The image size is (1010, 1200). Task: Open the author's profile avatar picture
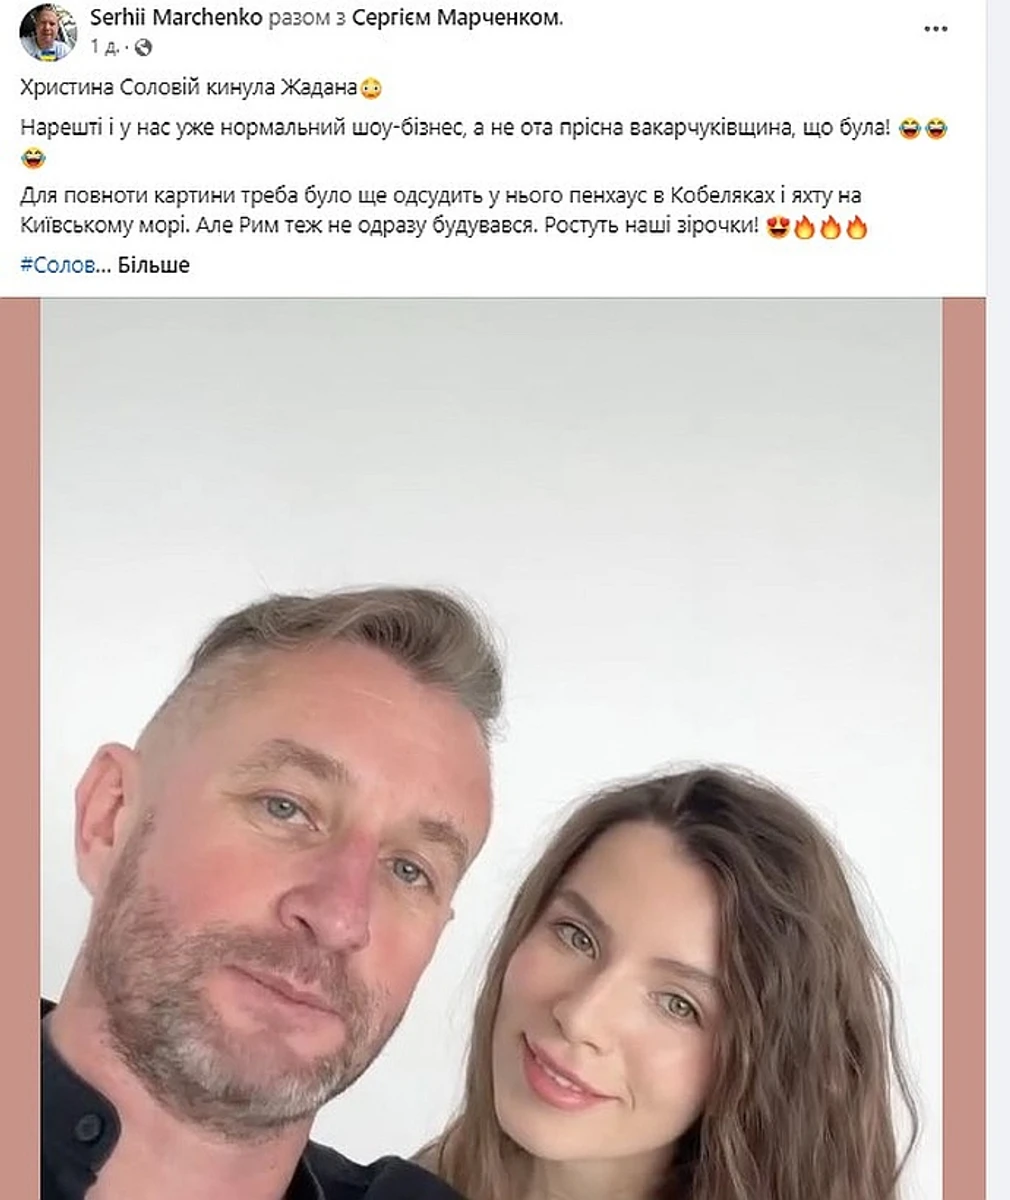[46, 31]
